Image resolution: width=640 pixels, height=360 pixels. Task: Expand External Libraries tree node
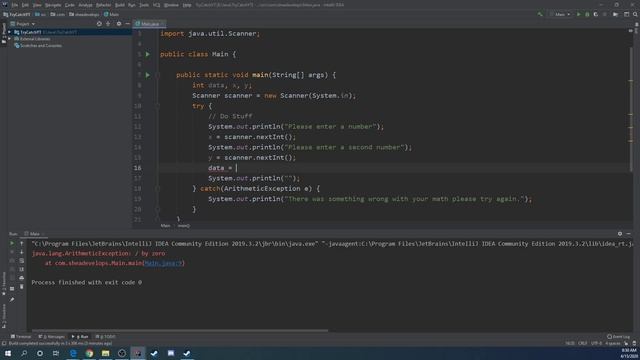10,39
